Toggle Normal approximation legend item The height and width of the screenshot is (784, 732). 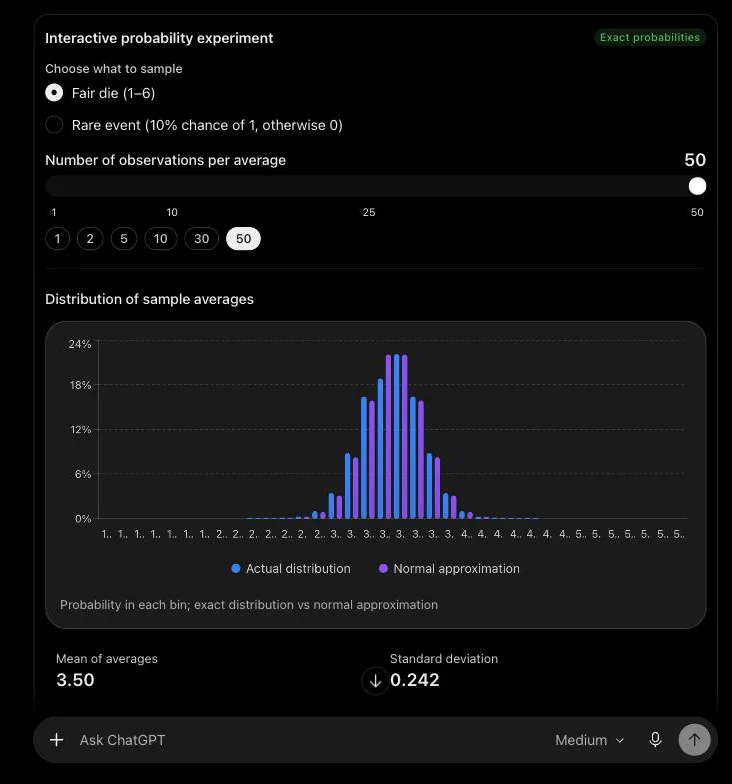(449, 568)
